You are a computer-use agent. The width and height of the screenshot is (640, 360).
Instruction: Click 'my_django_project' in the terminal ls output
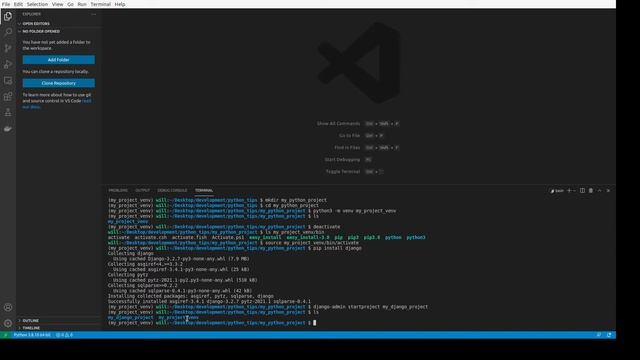coord(131,318)
